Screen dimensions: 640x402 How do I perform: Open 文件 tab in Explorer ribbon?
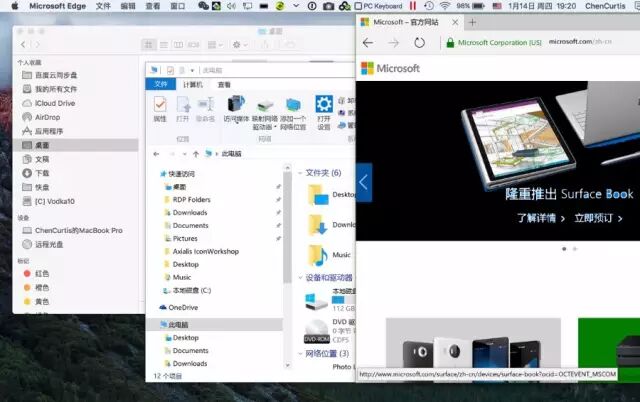(160, 84)
